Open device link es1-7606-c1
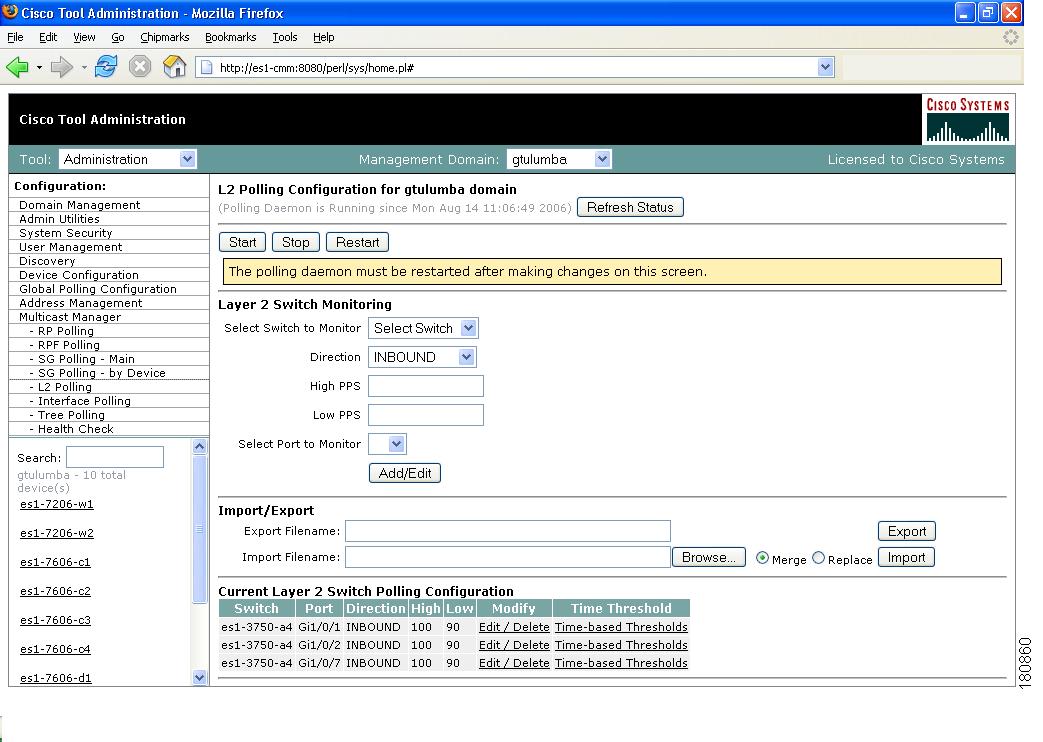 (55, 562)
